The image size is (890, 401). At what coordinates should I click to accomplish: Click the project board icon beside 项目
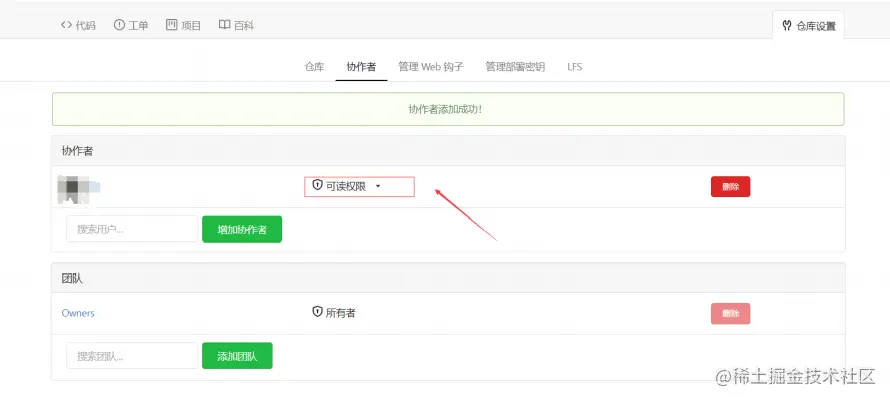[171, 25]
